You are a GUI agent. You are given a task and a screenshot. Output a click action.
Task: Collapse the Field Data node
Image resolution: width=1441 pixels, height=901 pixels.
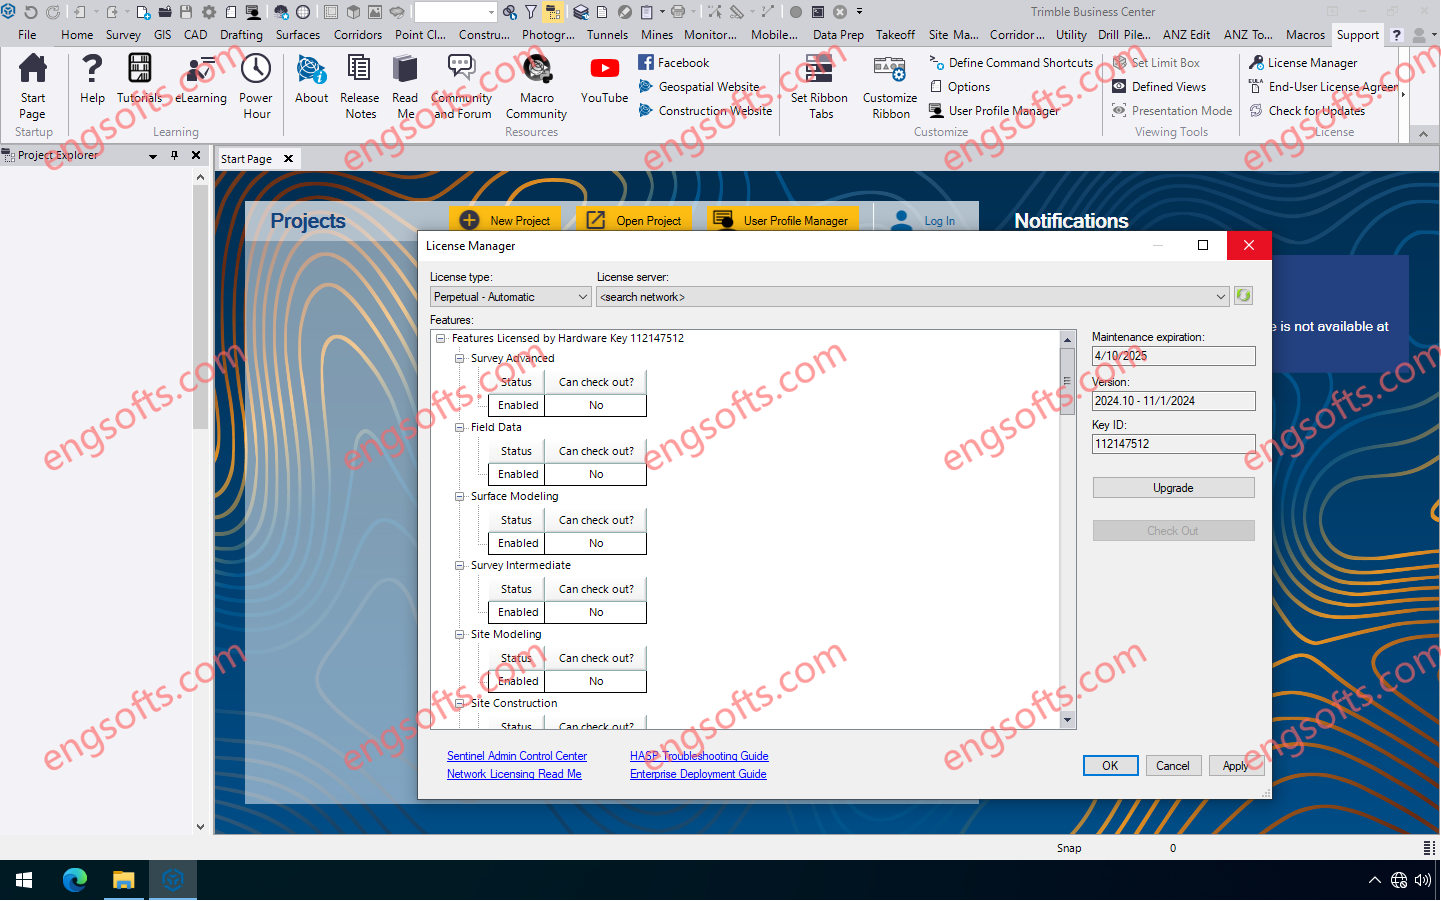[x=460, y=427]
